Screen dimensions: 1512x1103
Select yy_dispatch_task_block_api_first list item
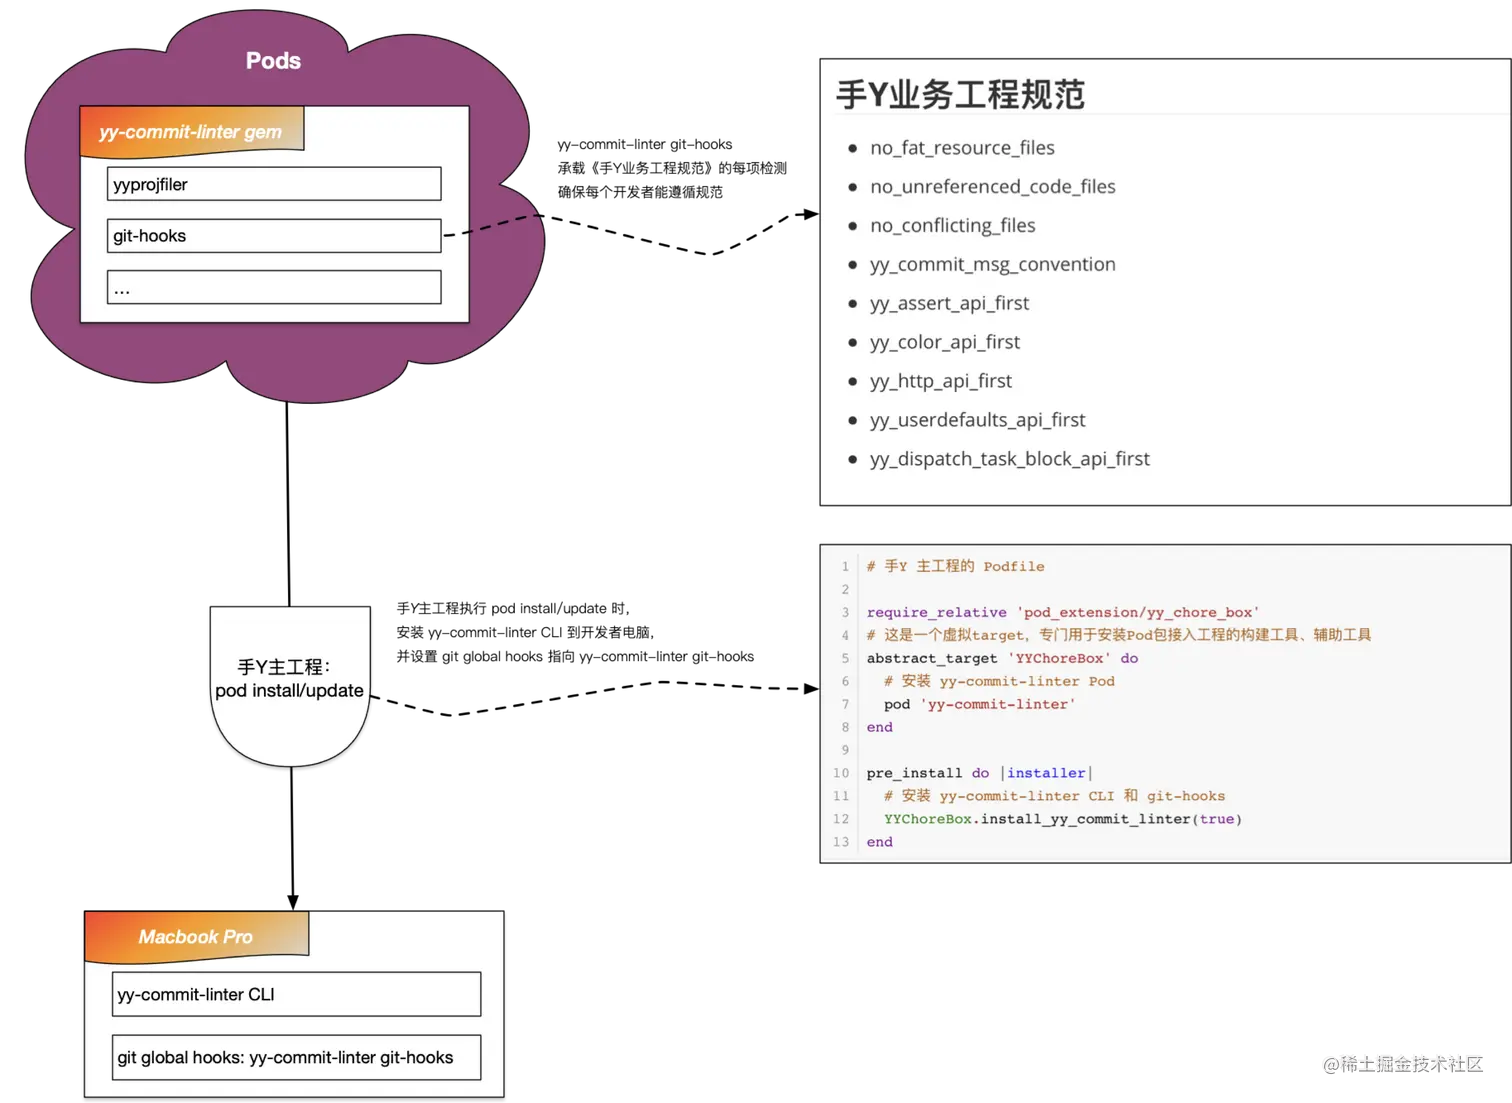pyautogui.click(x=1009, y=460)
